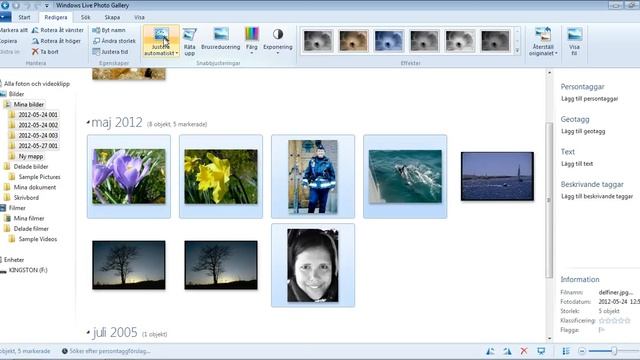Collapse the maj 2012 group
This screenshot has height=360, width=640.
click(x=88, y=122)
